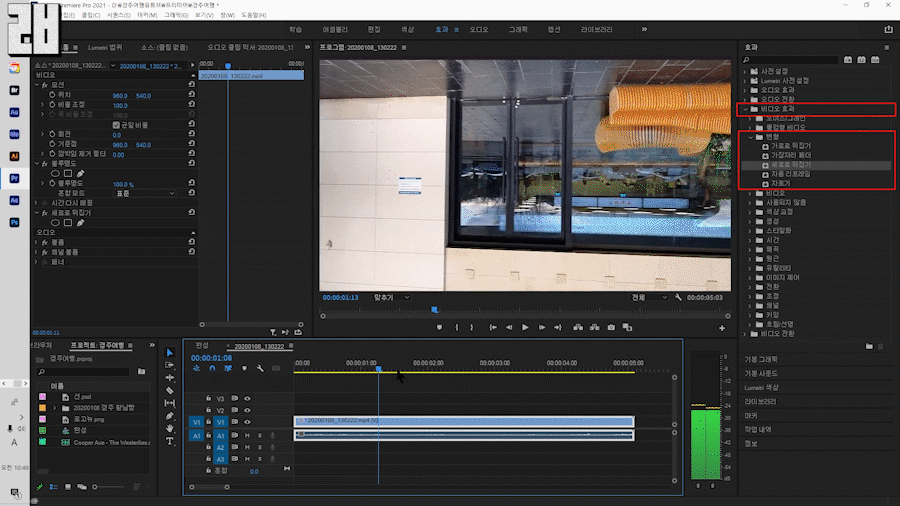Switch to the 오디오 workspace tab

pos(478,30)
